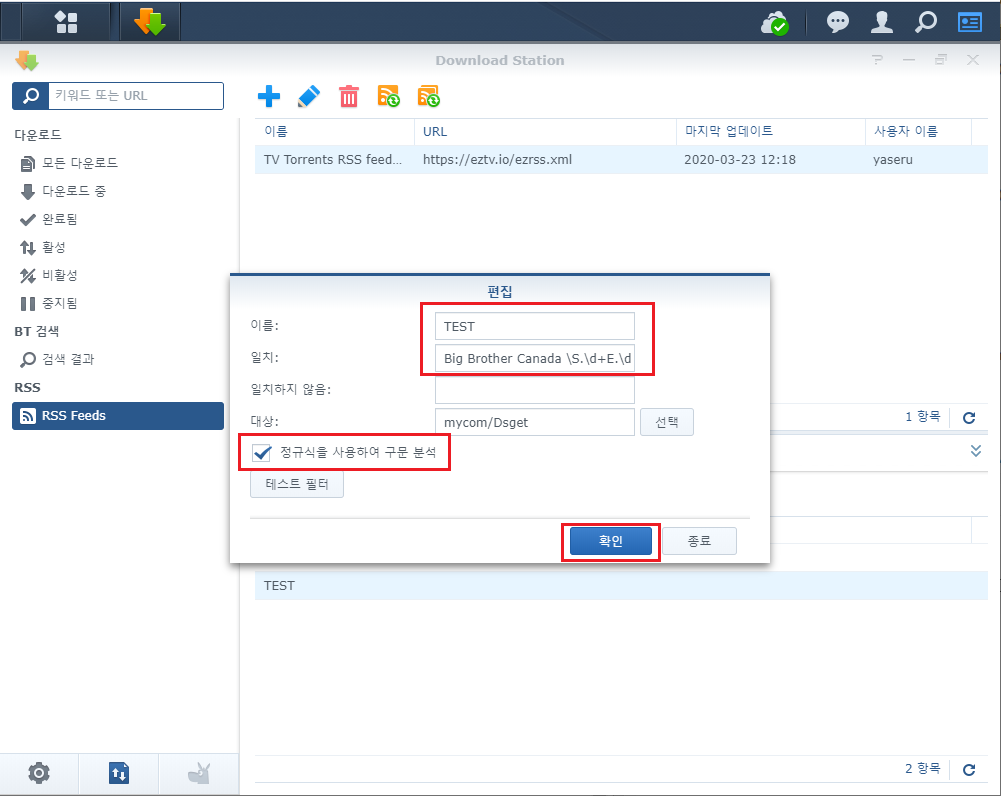The image size is (1001, 796).
Task: Focus the 일치 field with Big Brother Canada
Action: 535,358
